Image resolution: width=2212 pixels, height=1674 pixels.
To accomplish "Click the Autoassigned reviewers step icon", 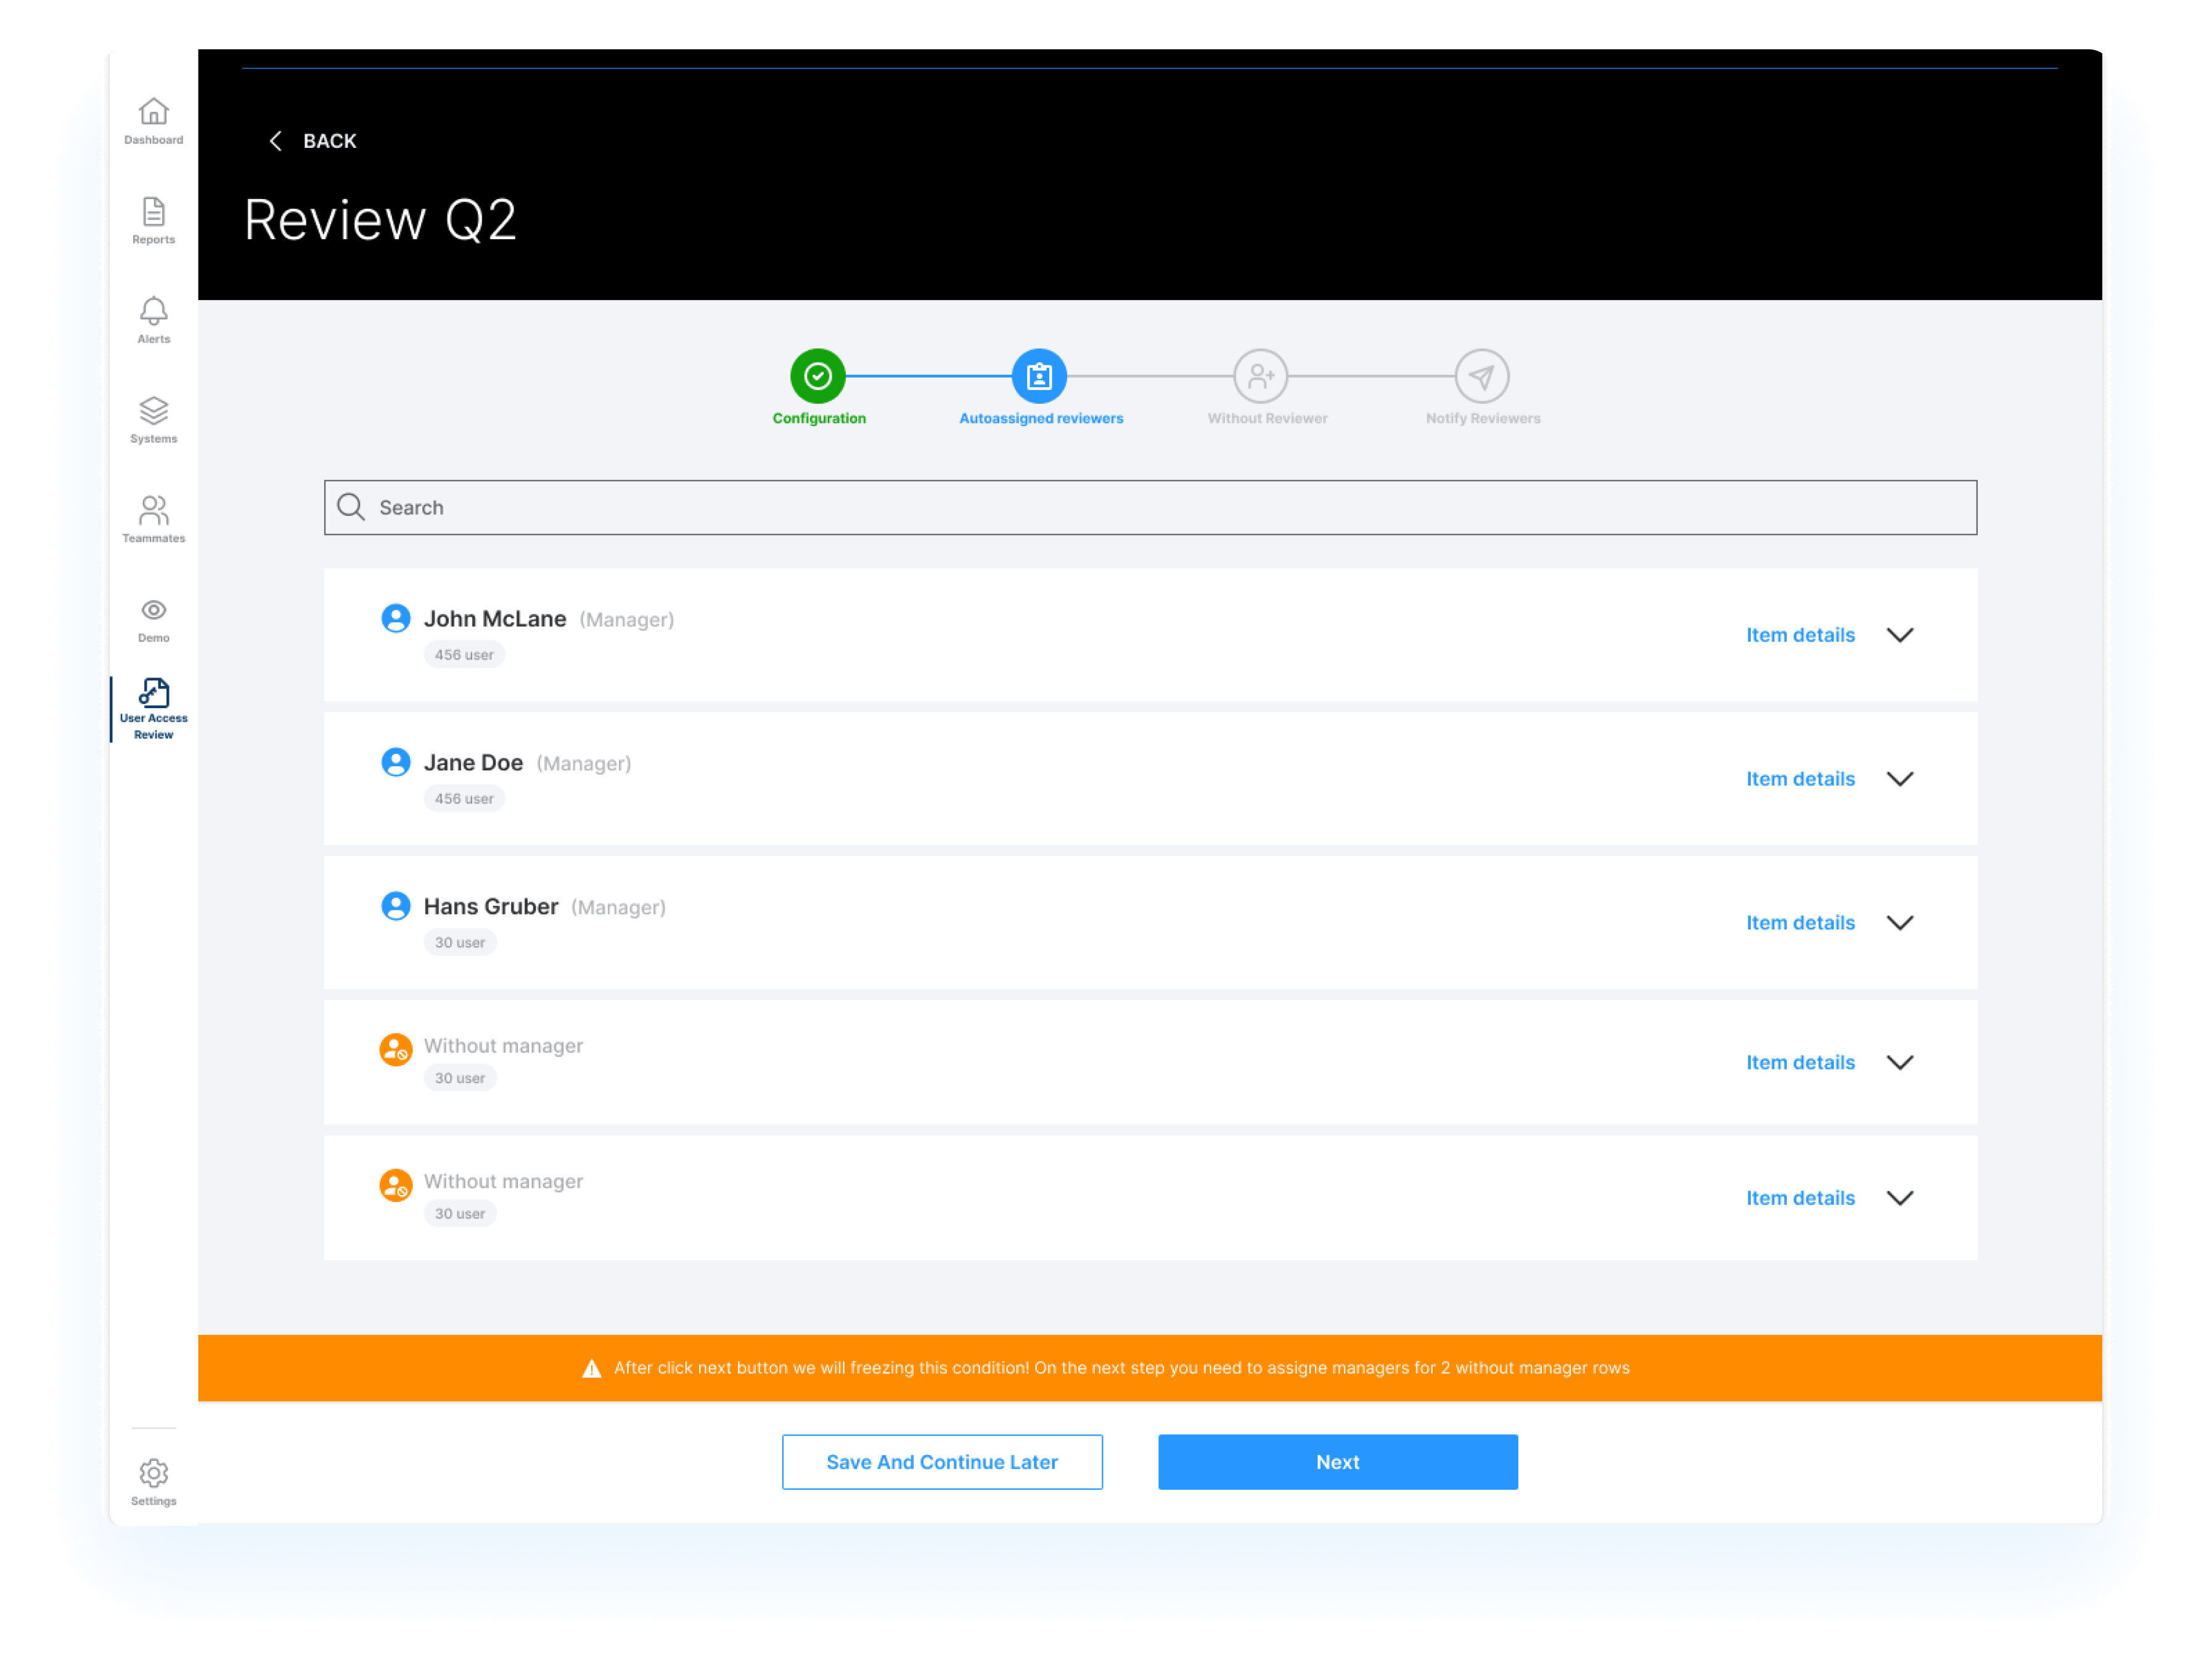I will coord(1040,376).
